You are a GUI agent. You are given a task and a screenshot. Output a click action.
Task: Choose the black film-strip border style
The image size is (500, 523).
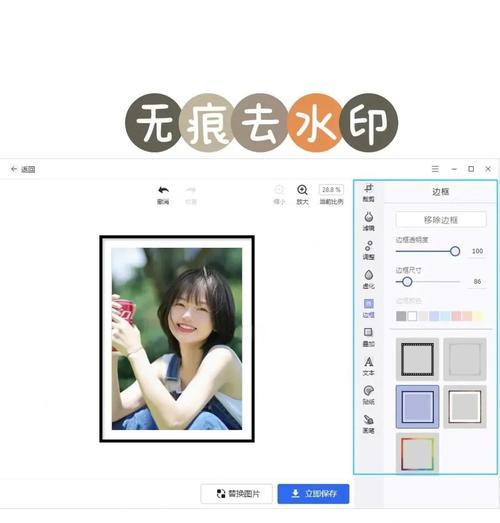point(417,359)
